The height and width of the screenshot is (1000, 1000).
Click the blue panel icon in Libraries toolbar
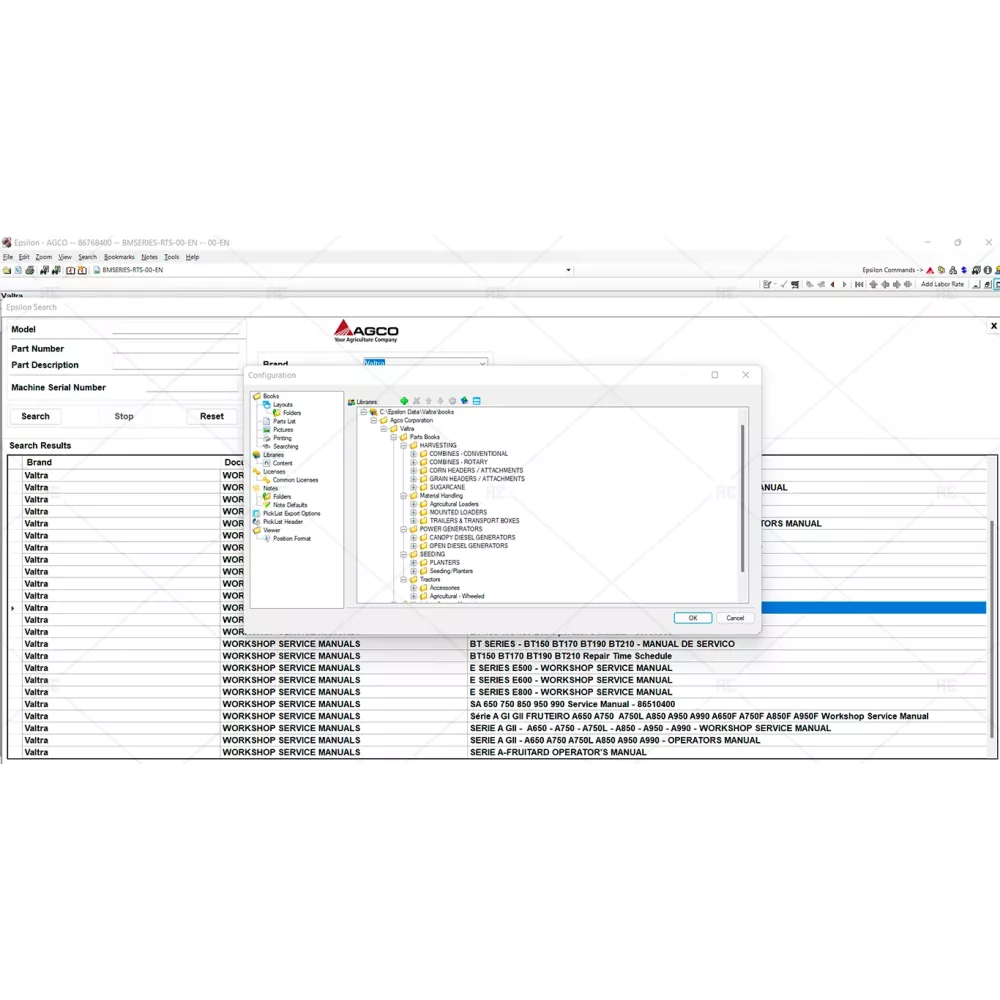point(477,401)
